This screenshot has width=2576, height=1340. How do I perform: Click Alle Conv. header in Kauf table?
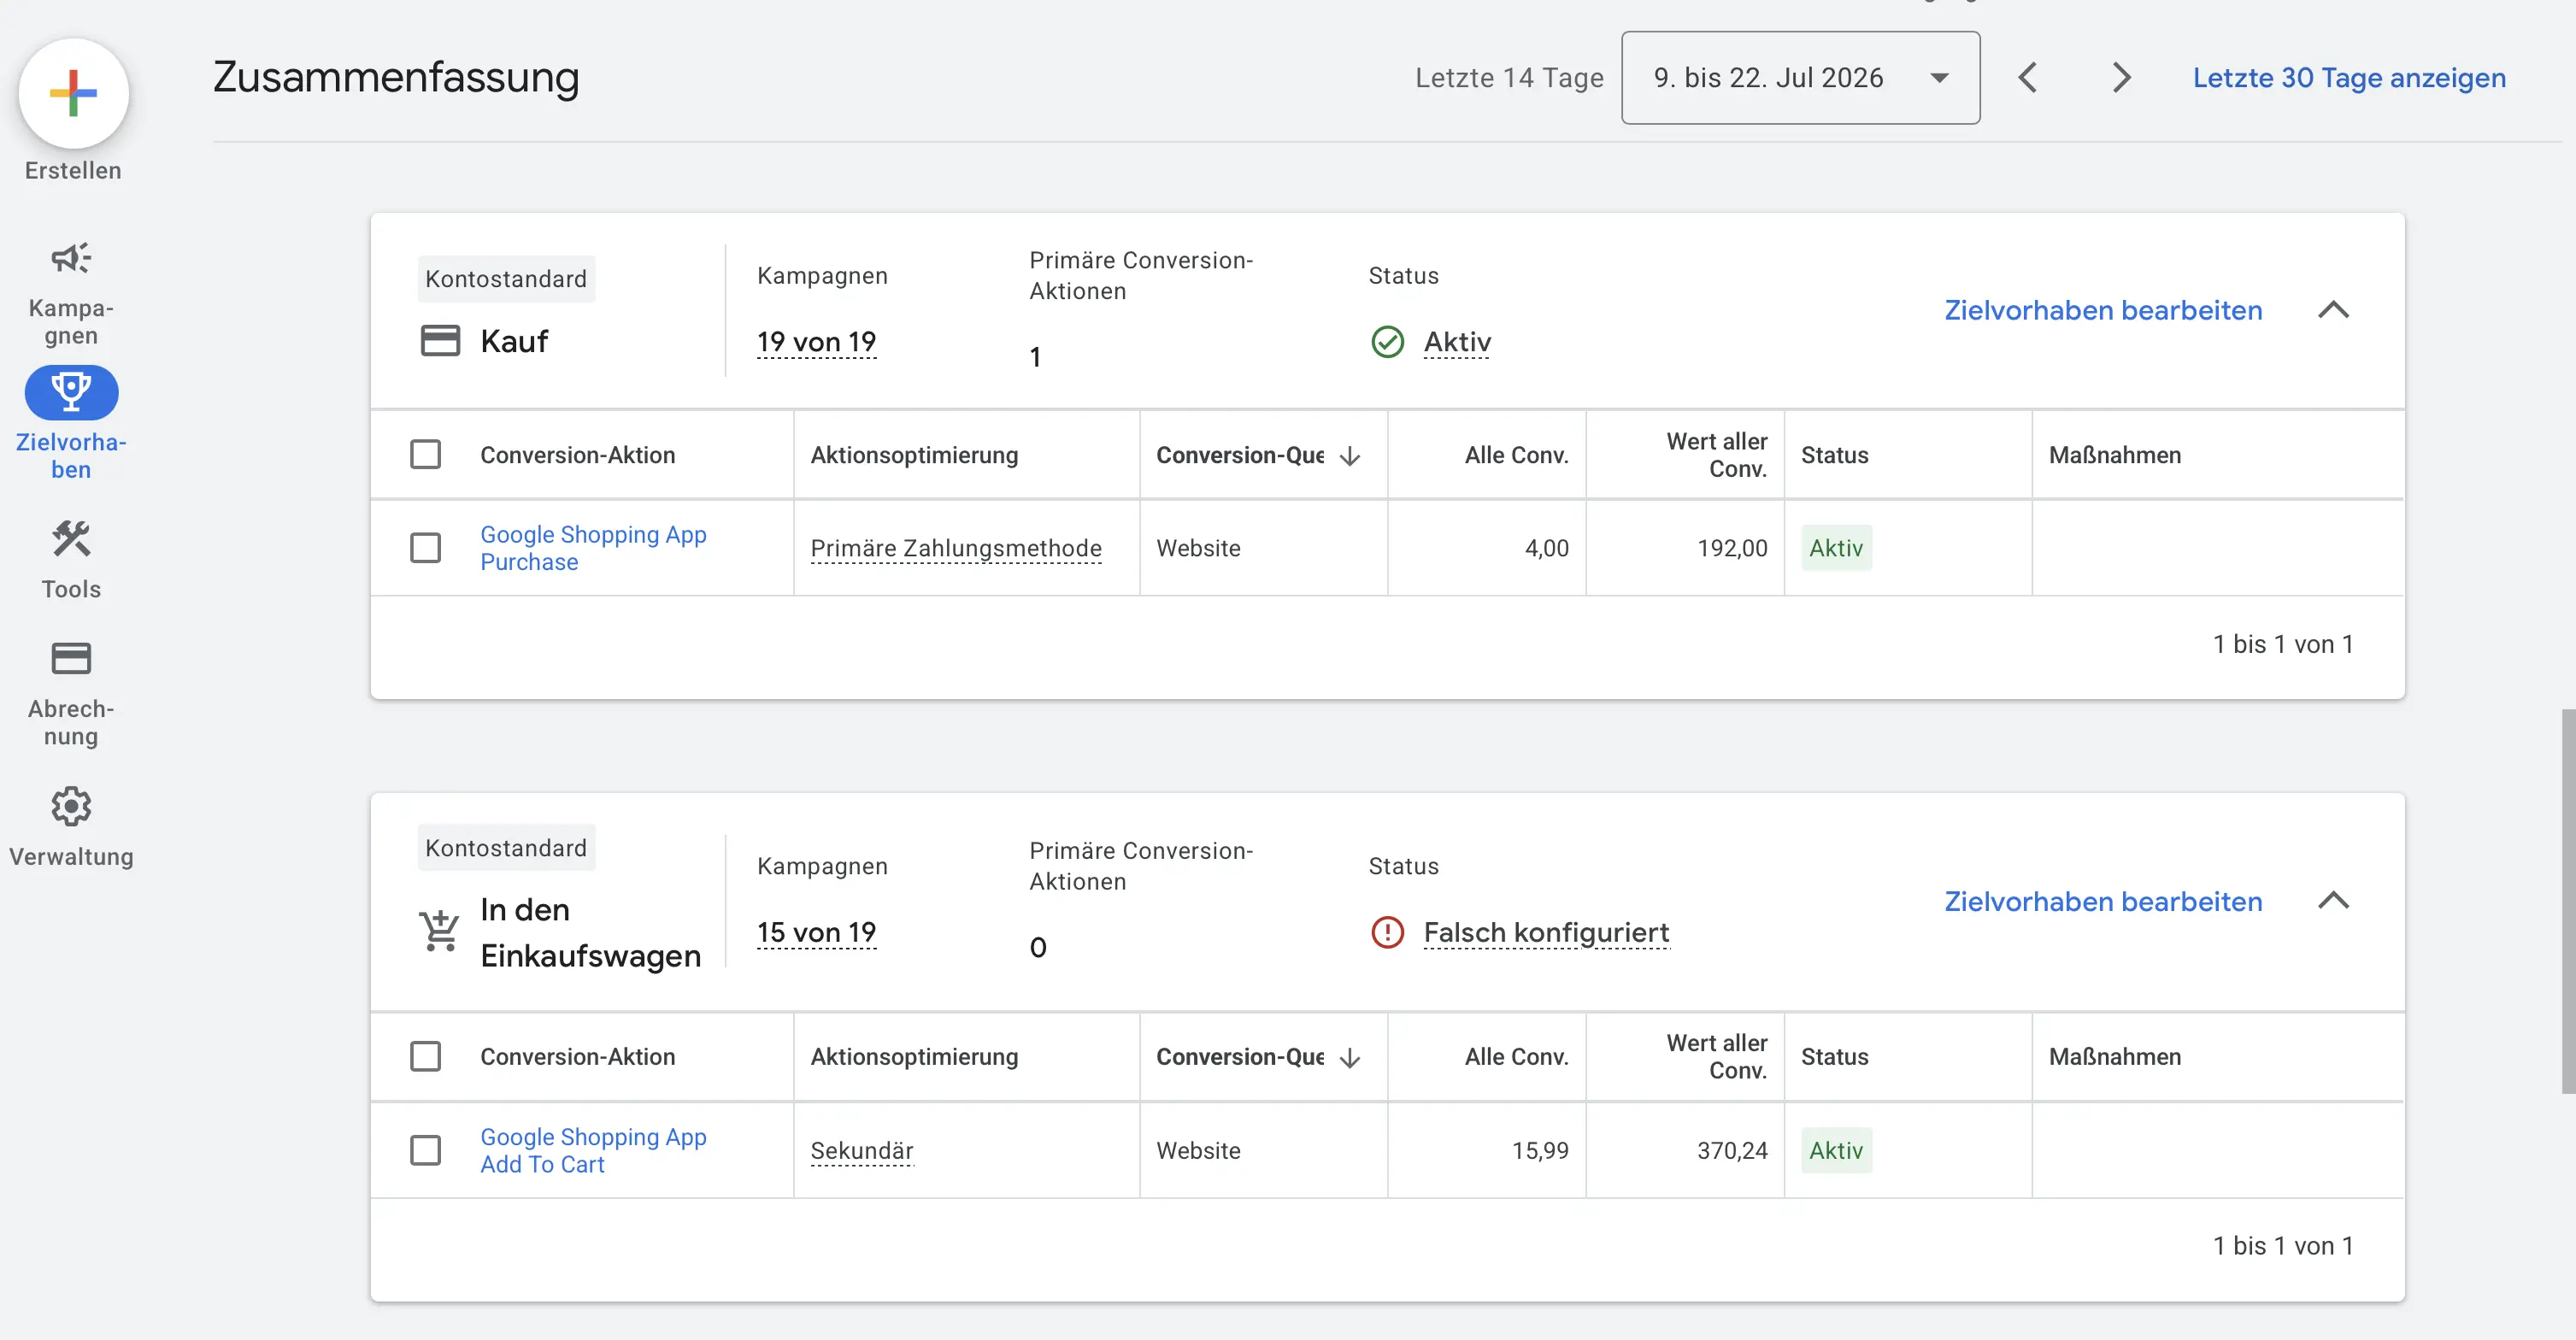click(x=1516, y=455)
